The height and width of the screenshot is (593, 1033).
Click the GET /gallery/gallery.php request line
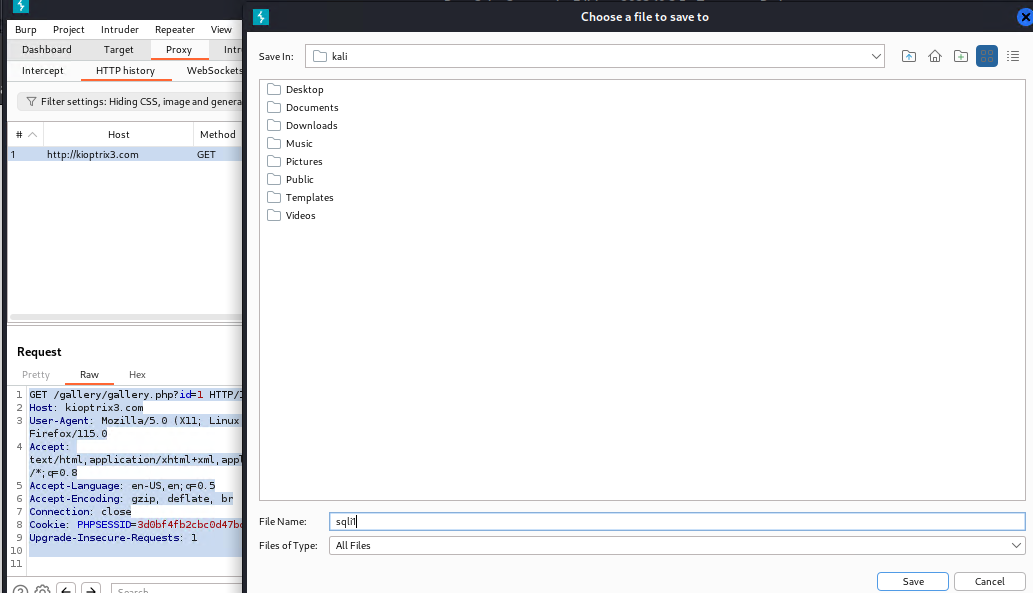(136, 395)
